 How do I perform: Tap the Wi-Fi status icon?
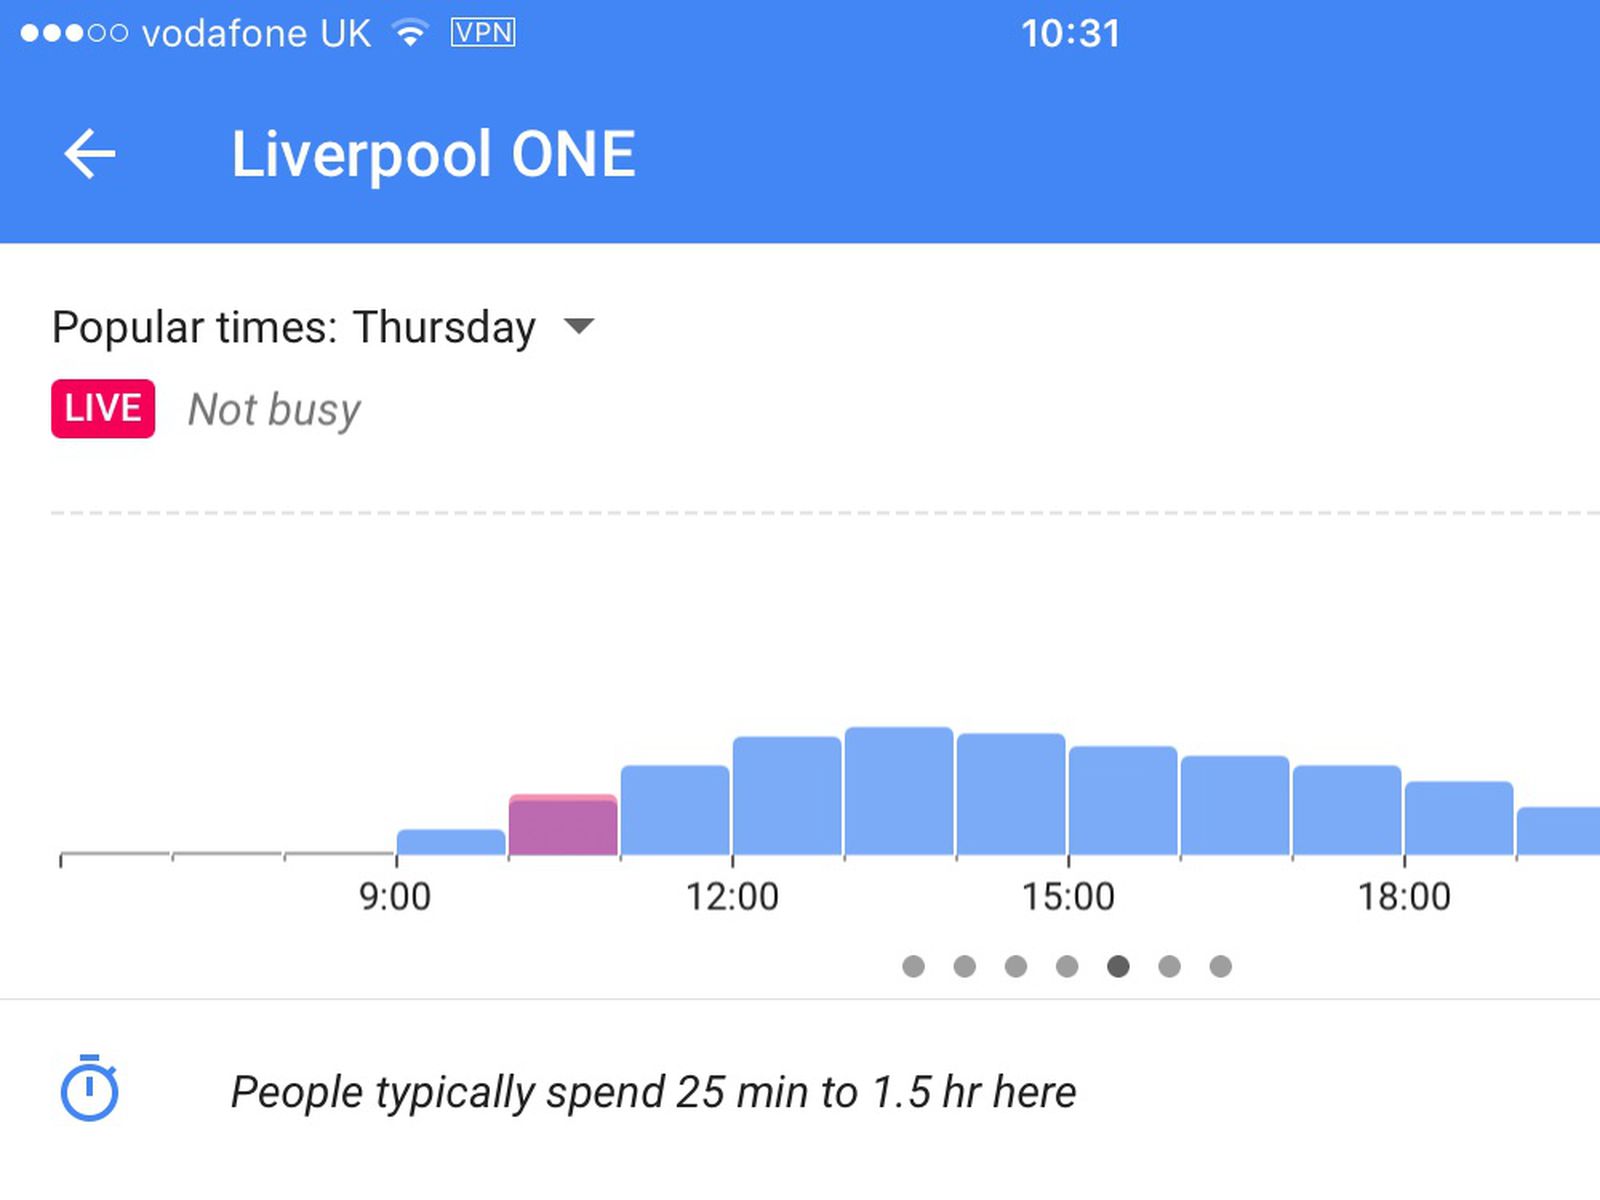[x=410, y=33]
